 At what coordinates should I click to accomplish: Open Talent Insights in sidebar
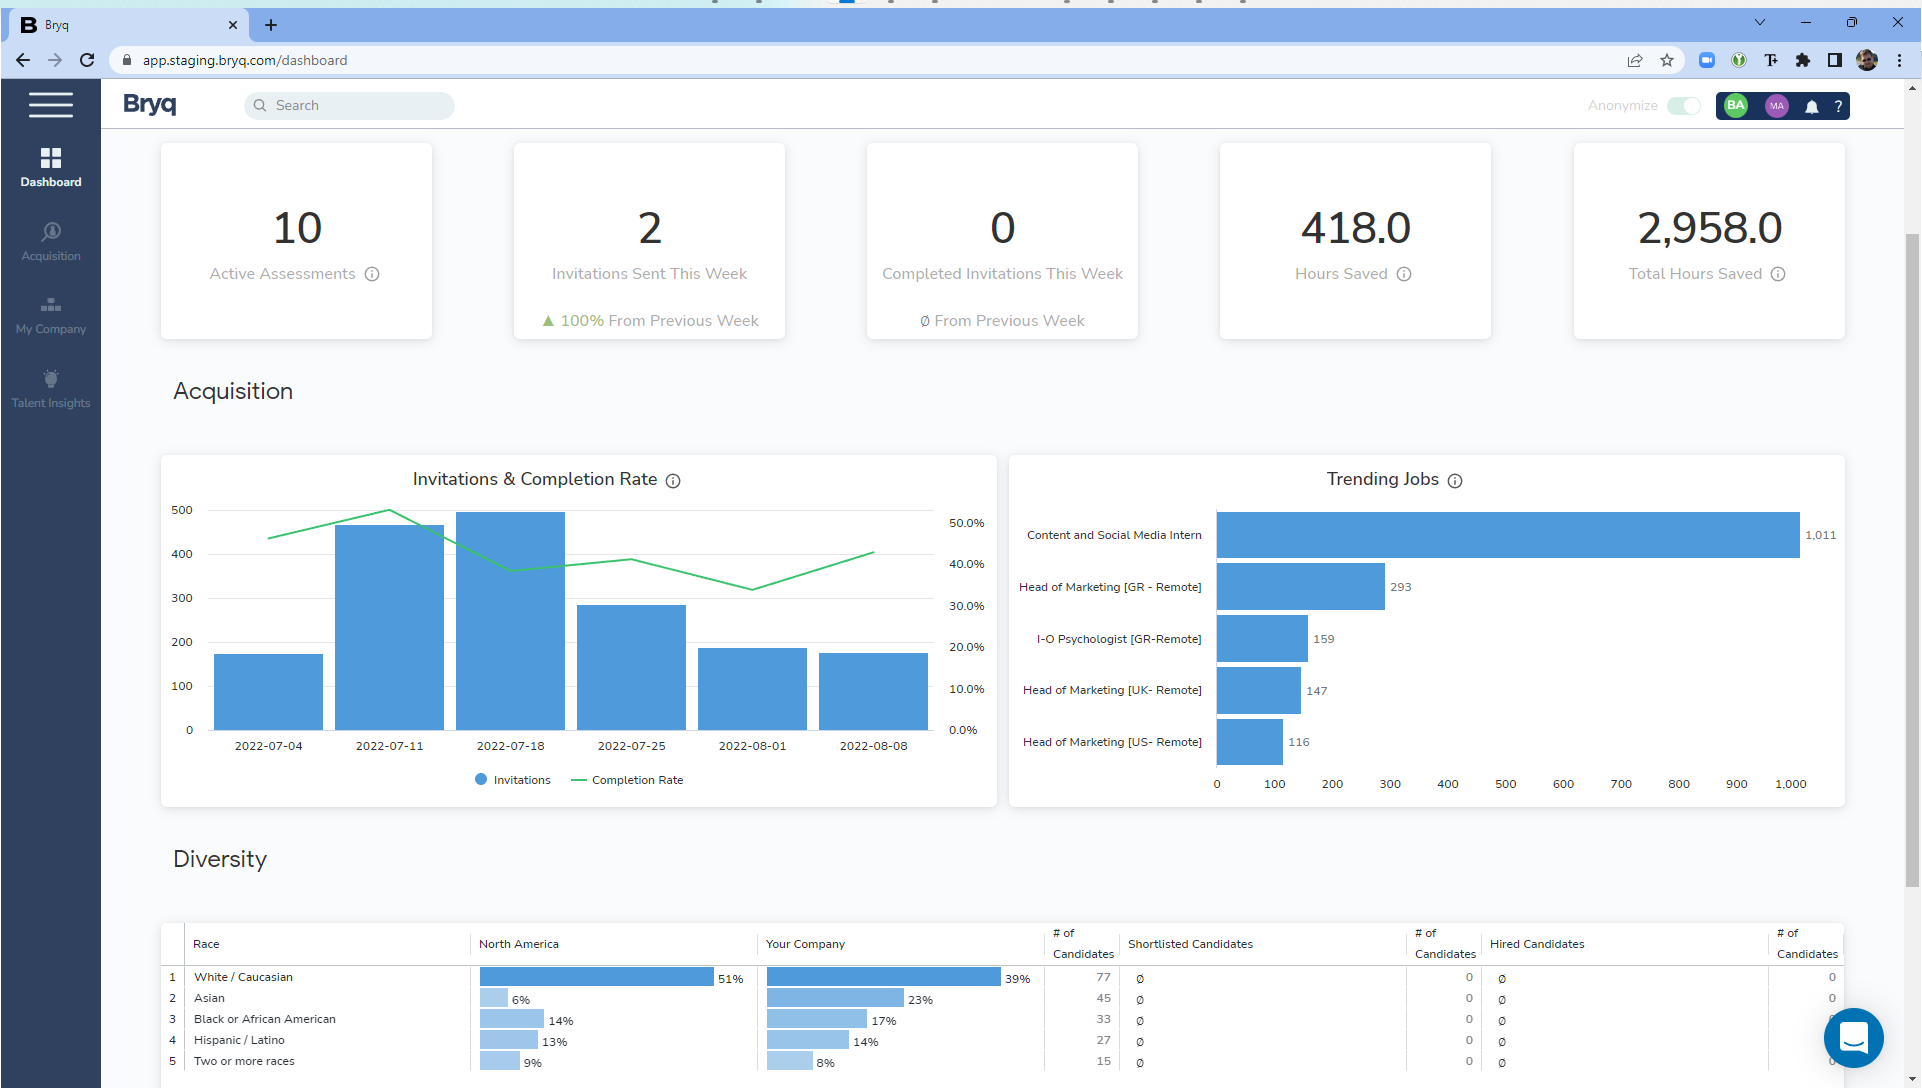pos(51,388)
